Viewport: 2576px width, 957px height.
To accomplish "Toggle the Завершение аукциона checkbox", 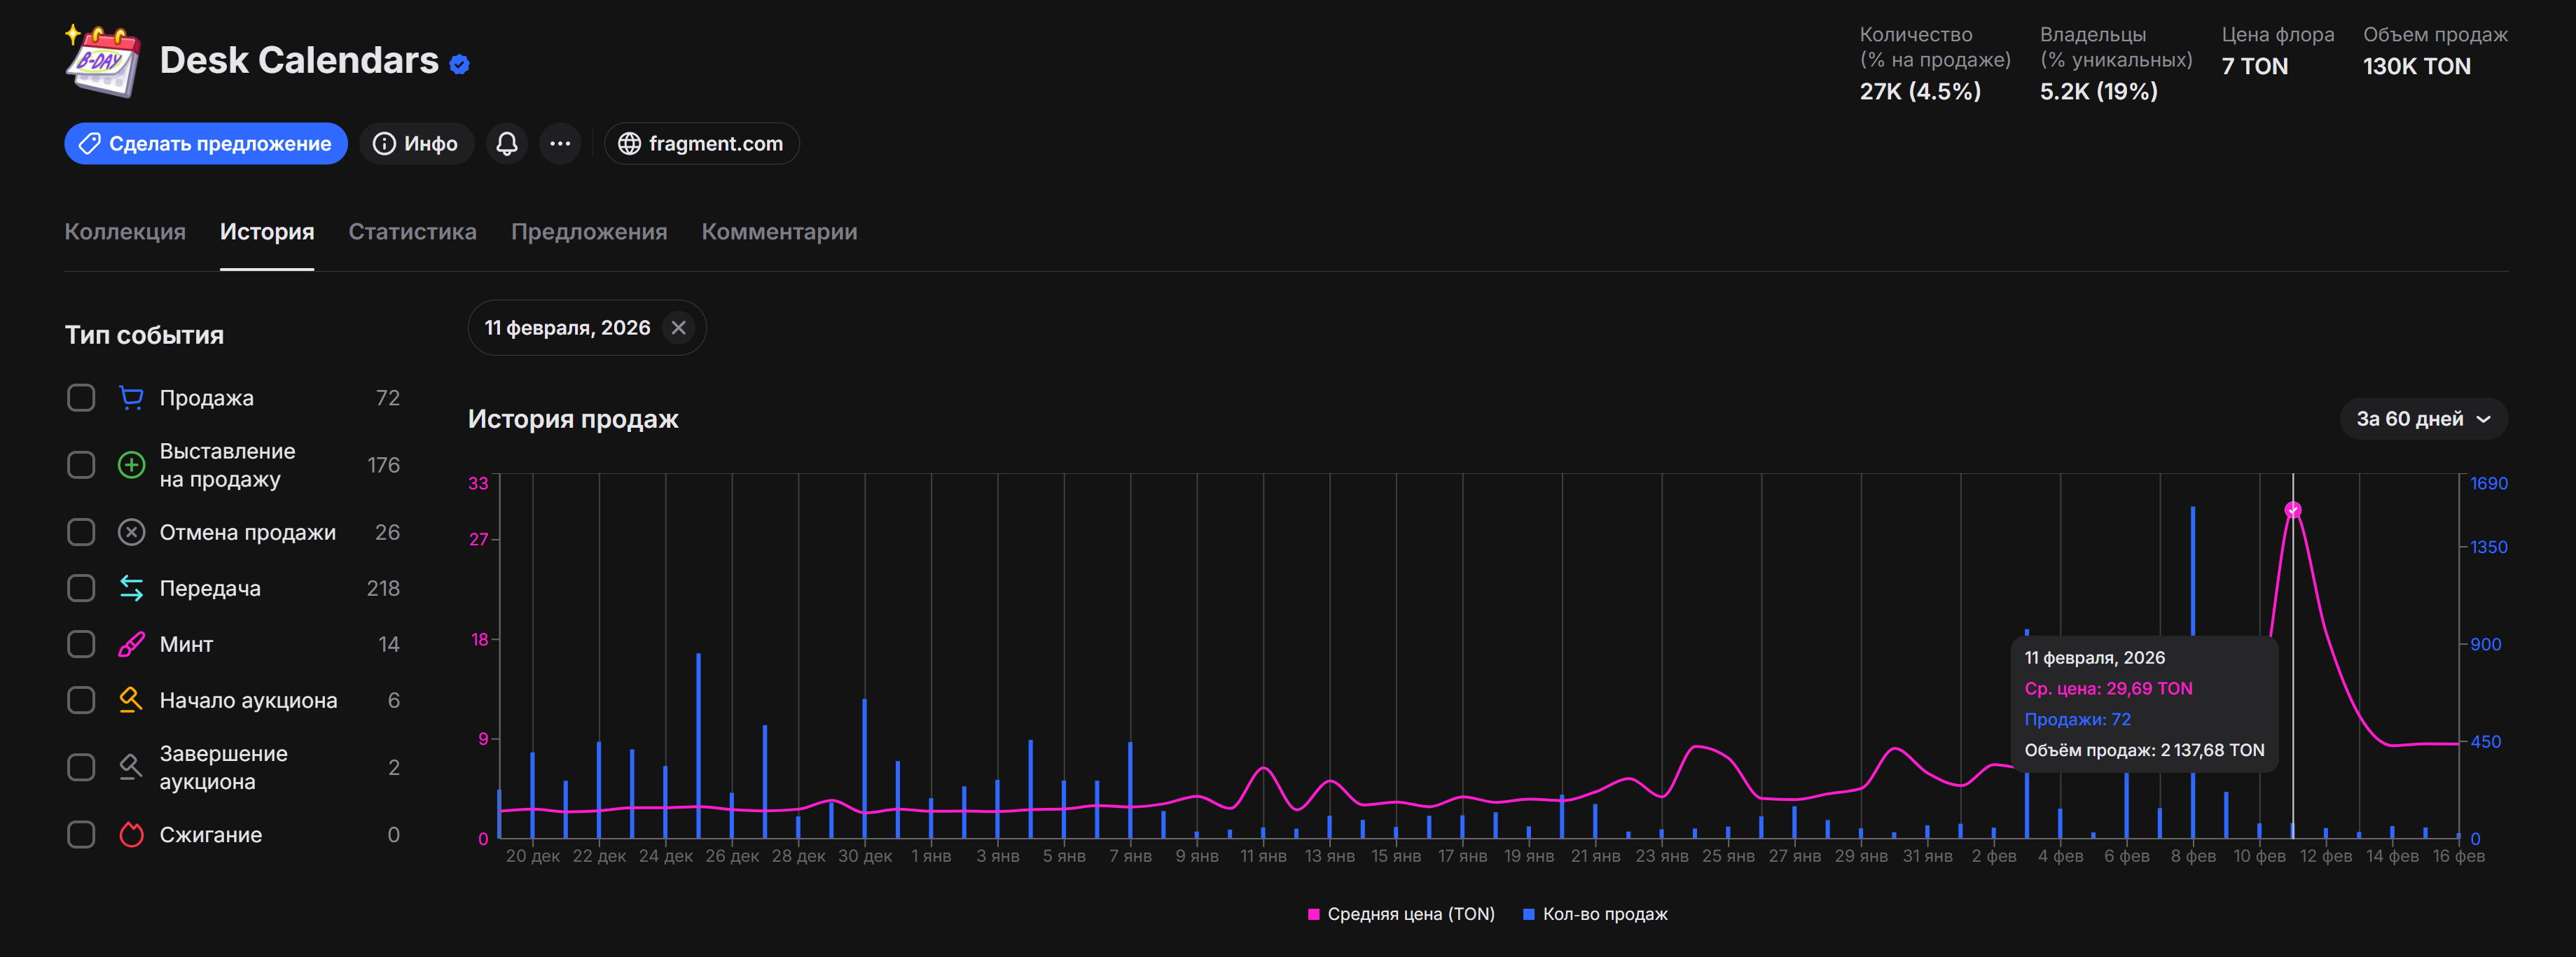I will coord(81,767).
